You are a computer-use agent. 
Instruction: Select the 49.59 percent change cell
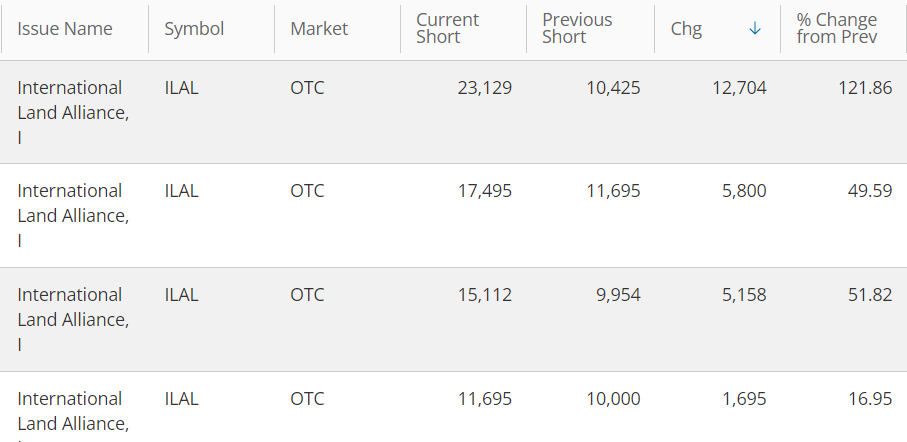click(870, 191)
